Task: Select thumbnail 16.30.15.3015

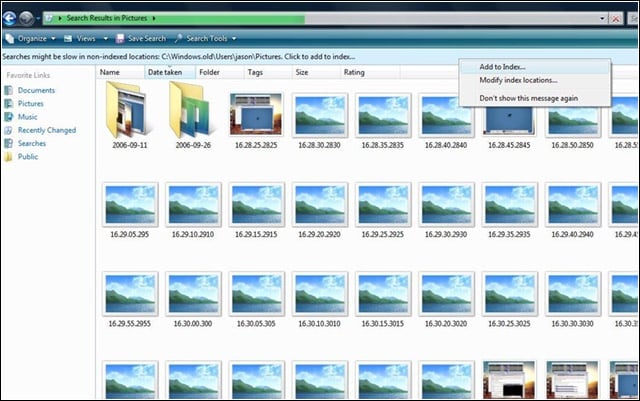Action: click(383, 294)
